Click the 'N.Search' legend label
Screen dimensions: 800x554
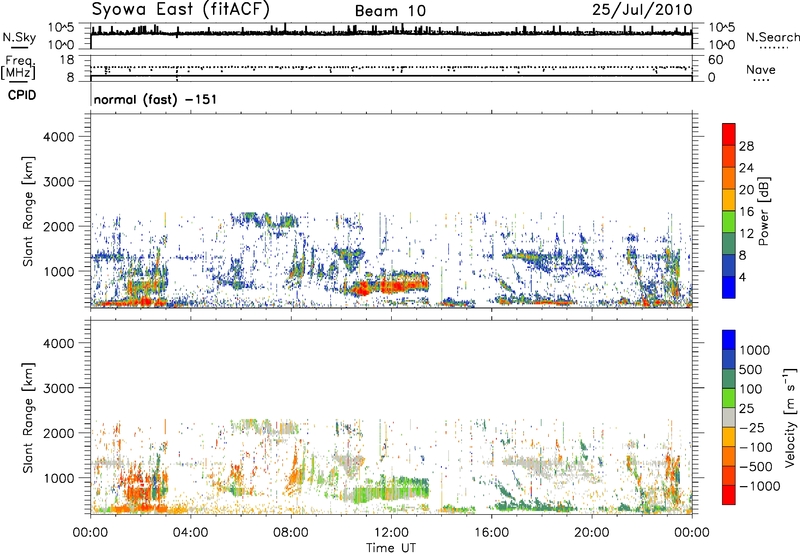click(x=772, y=37)
